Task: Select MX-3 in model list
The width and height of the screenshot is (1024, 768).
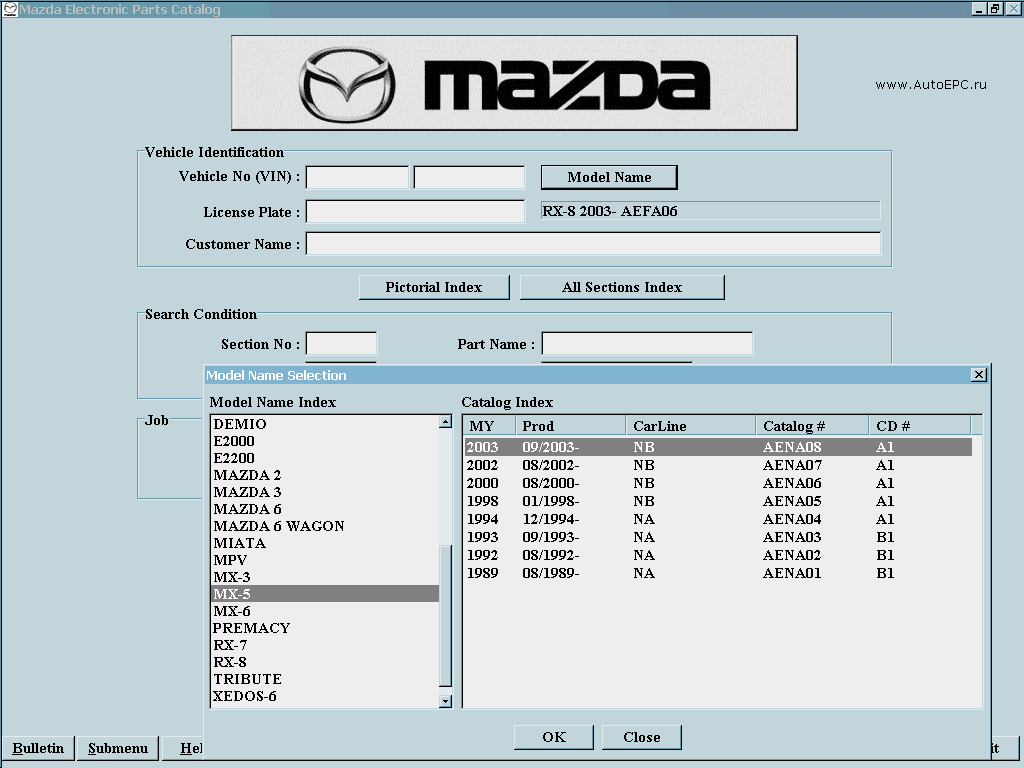Action: (x=325, y=577)
